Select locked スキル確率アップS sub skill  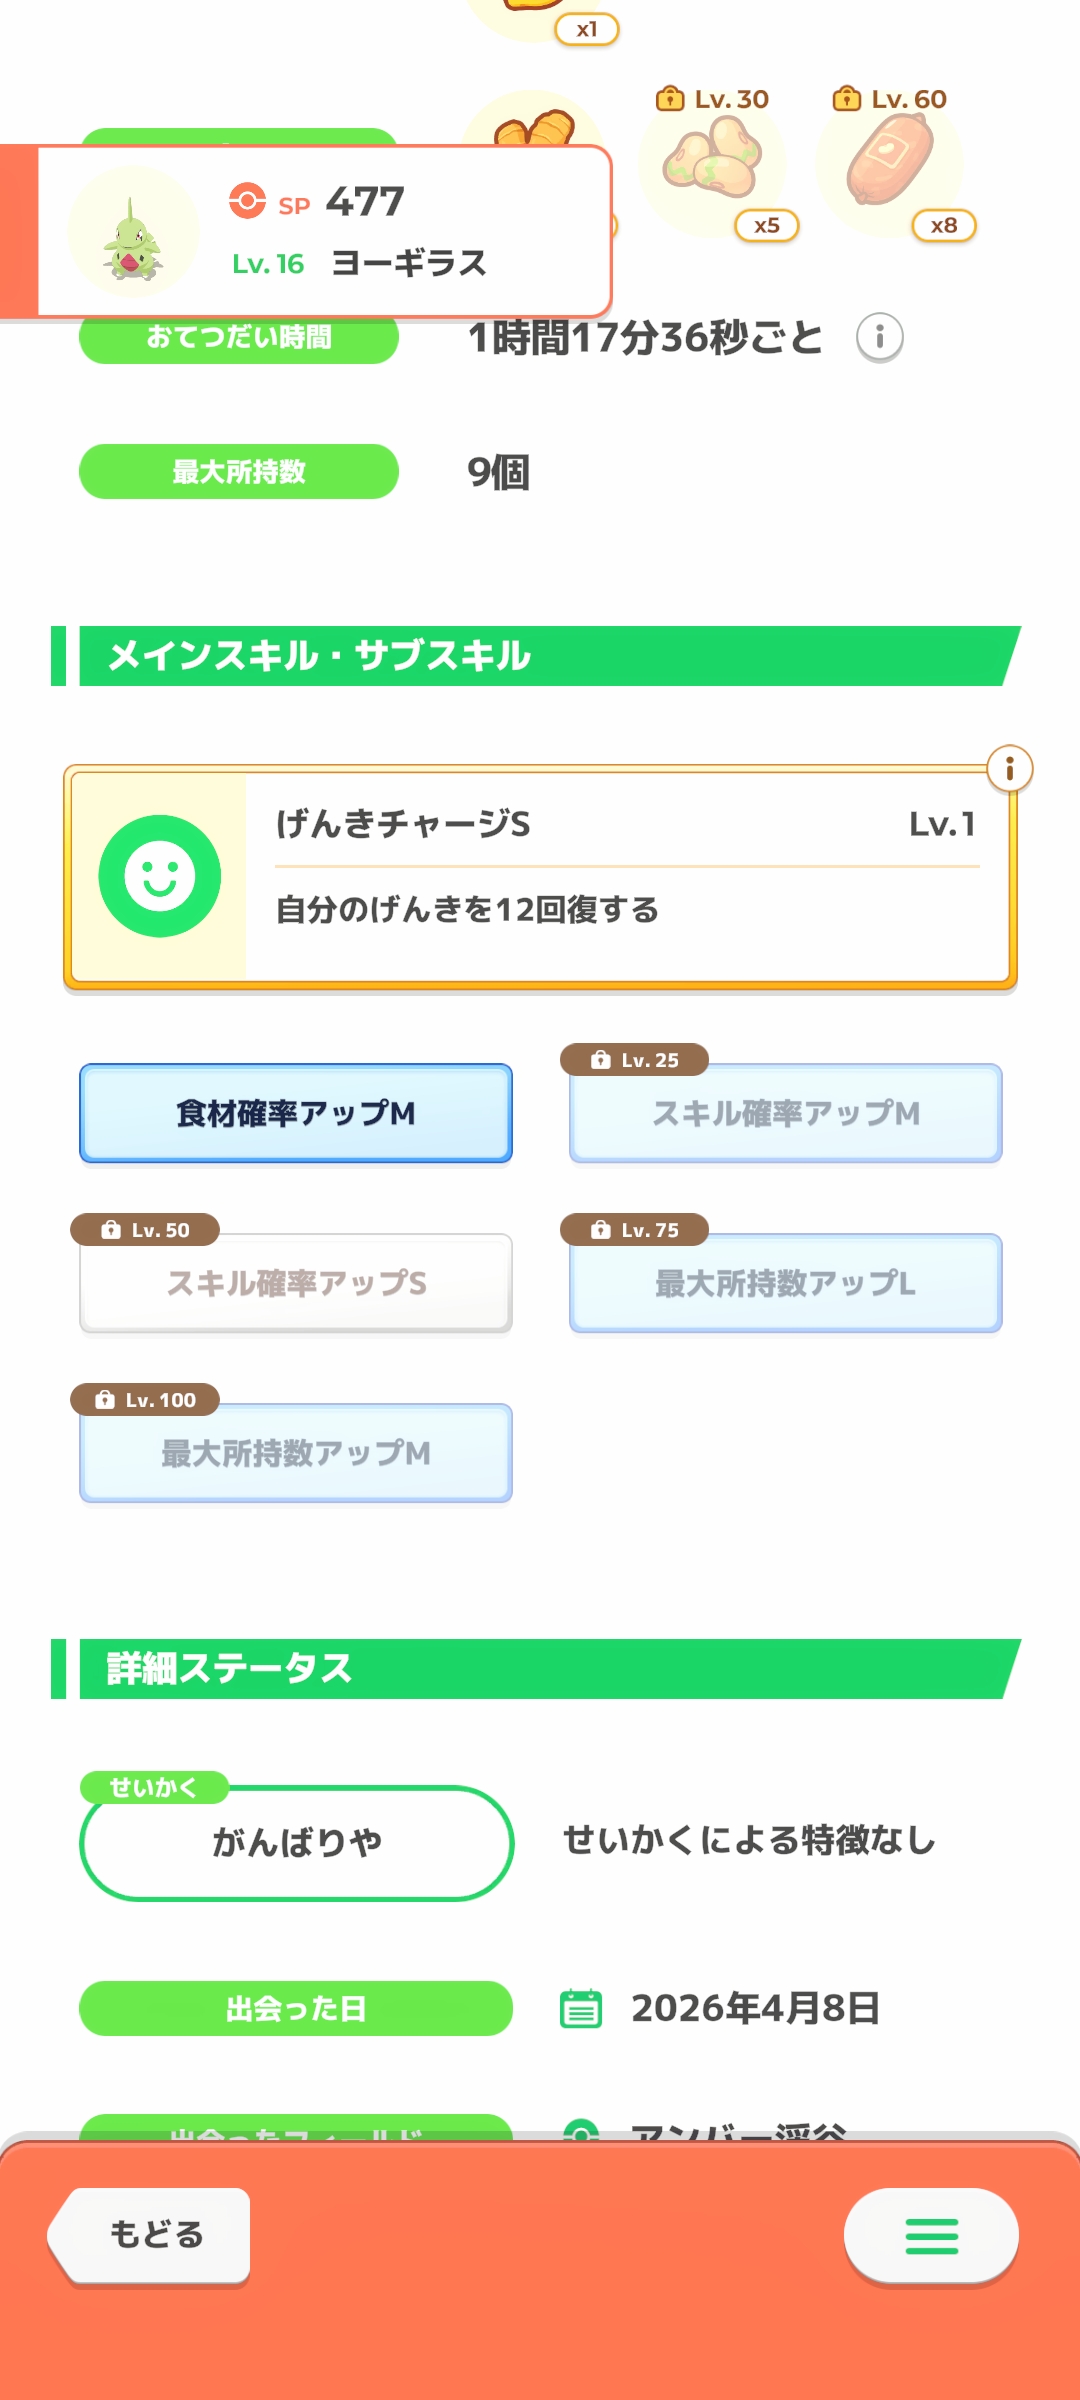[296, 1283]
